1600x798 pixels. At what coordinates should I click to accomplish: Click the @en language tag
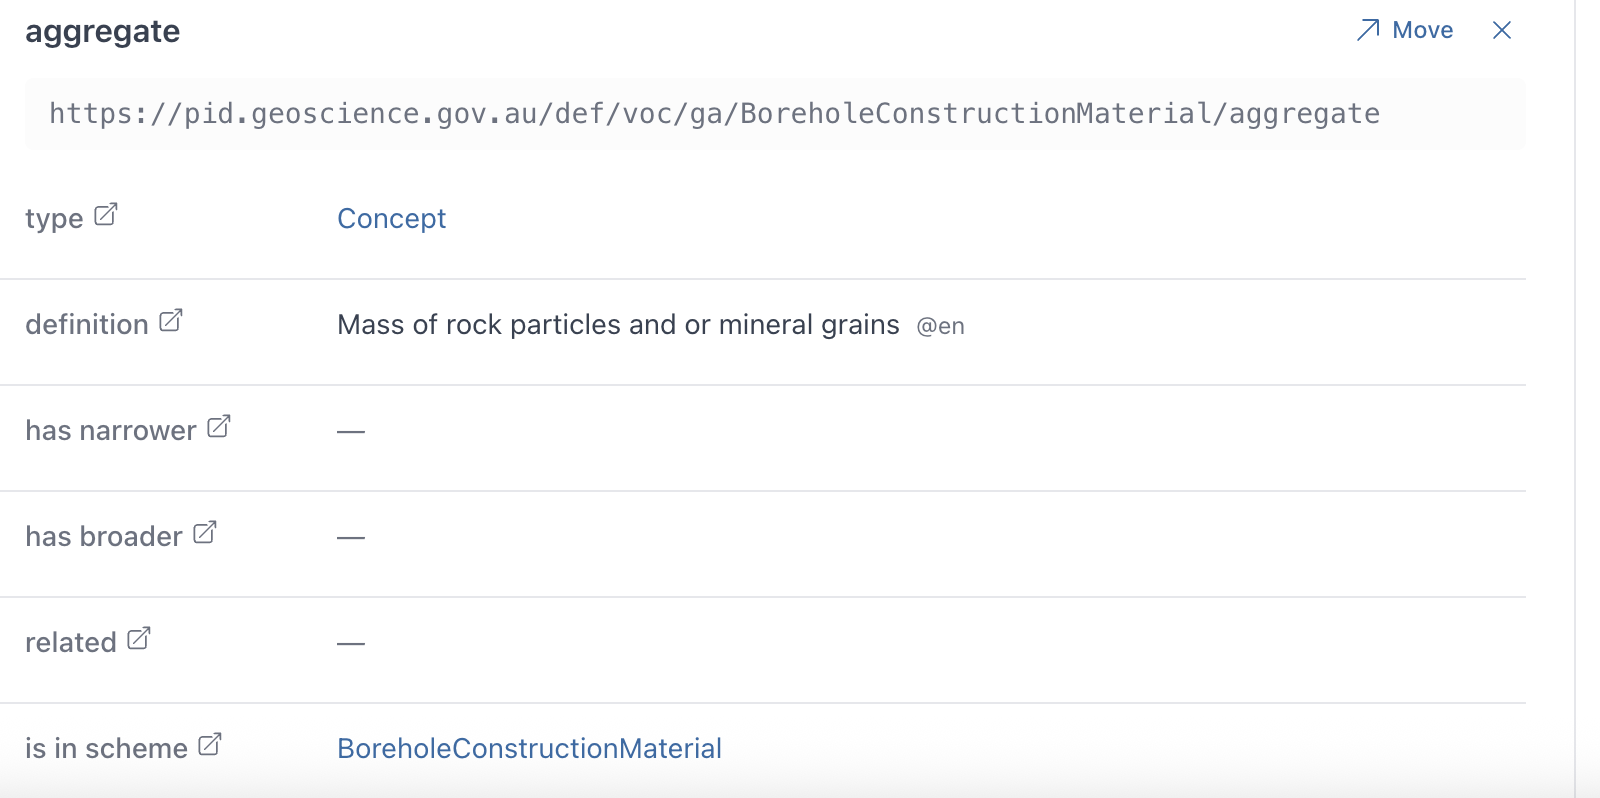point(940,326)
